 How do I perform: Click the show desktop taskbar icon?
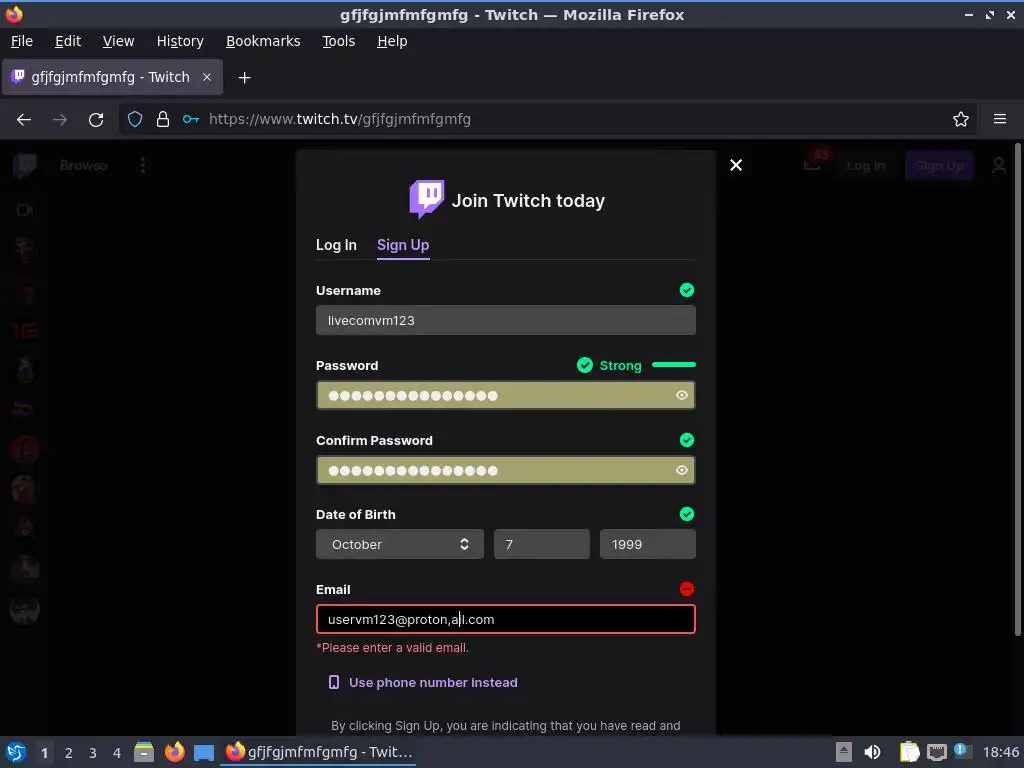[x=204, y=753]
